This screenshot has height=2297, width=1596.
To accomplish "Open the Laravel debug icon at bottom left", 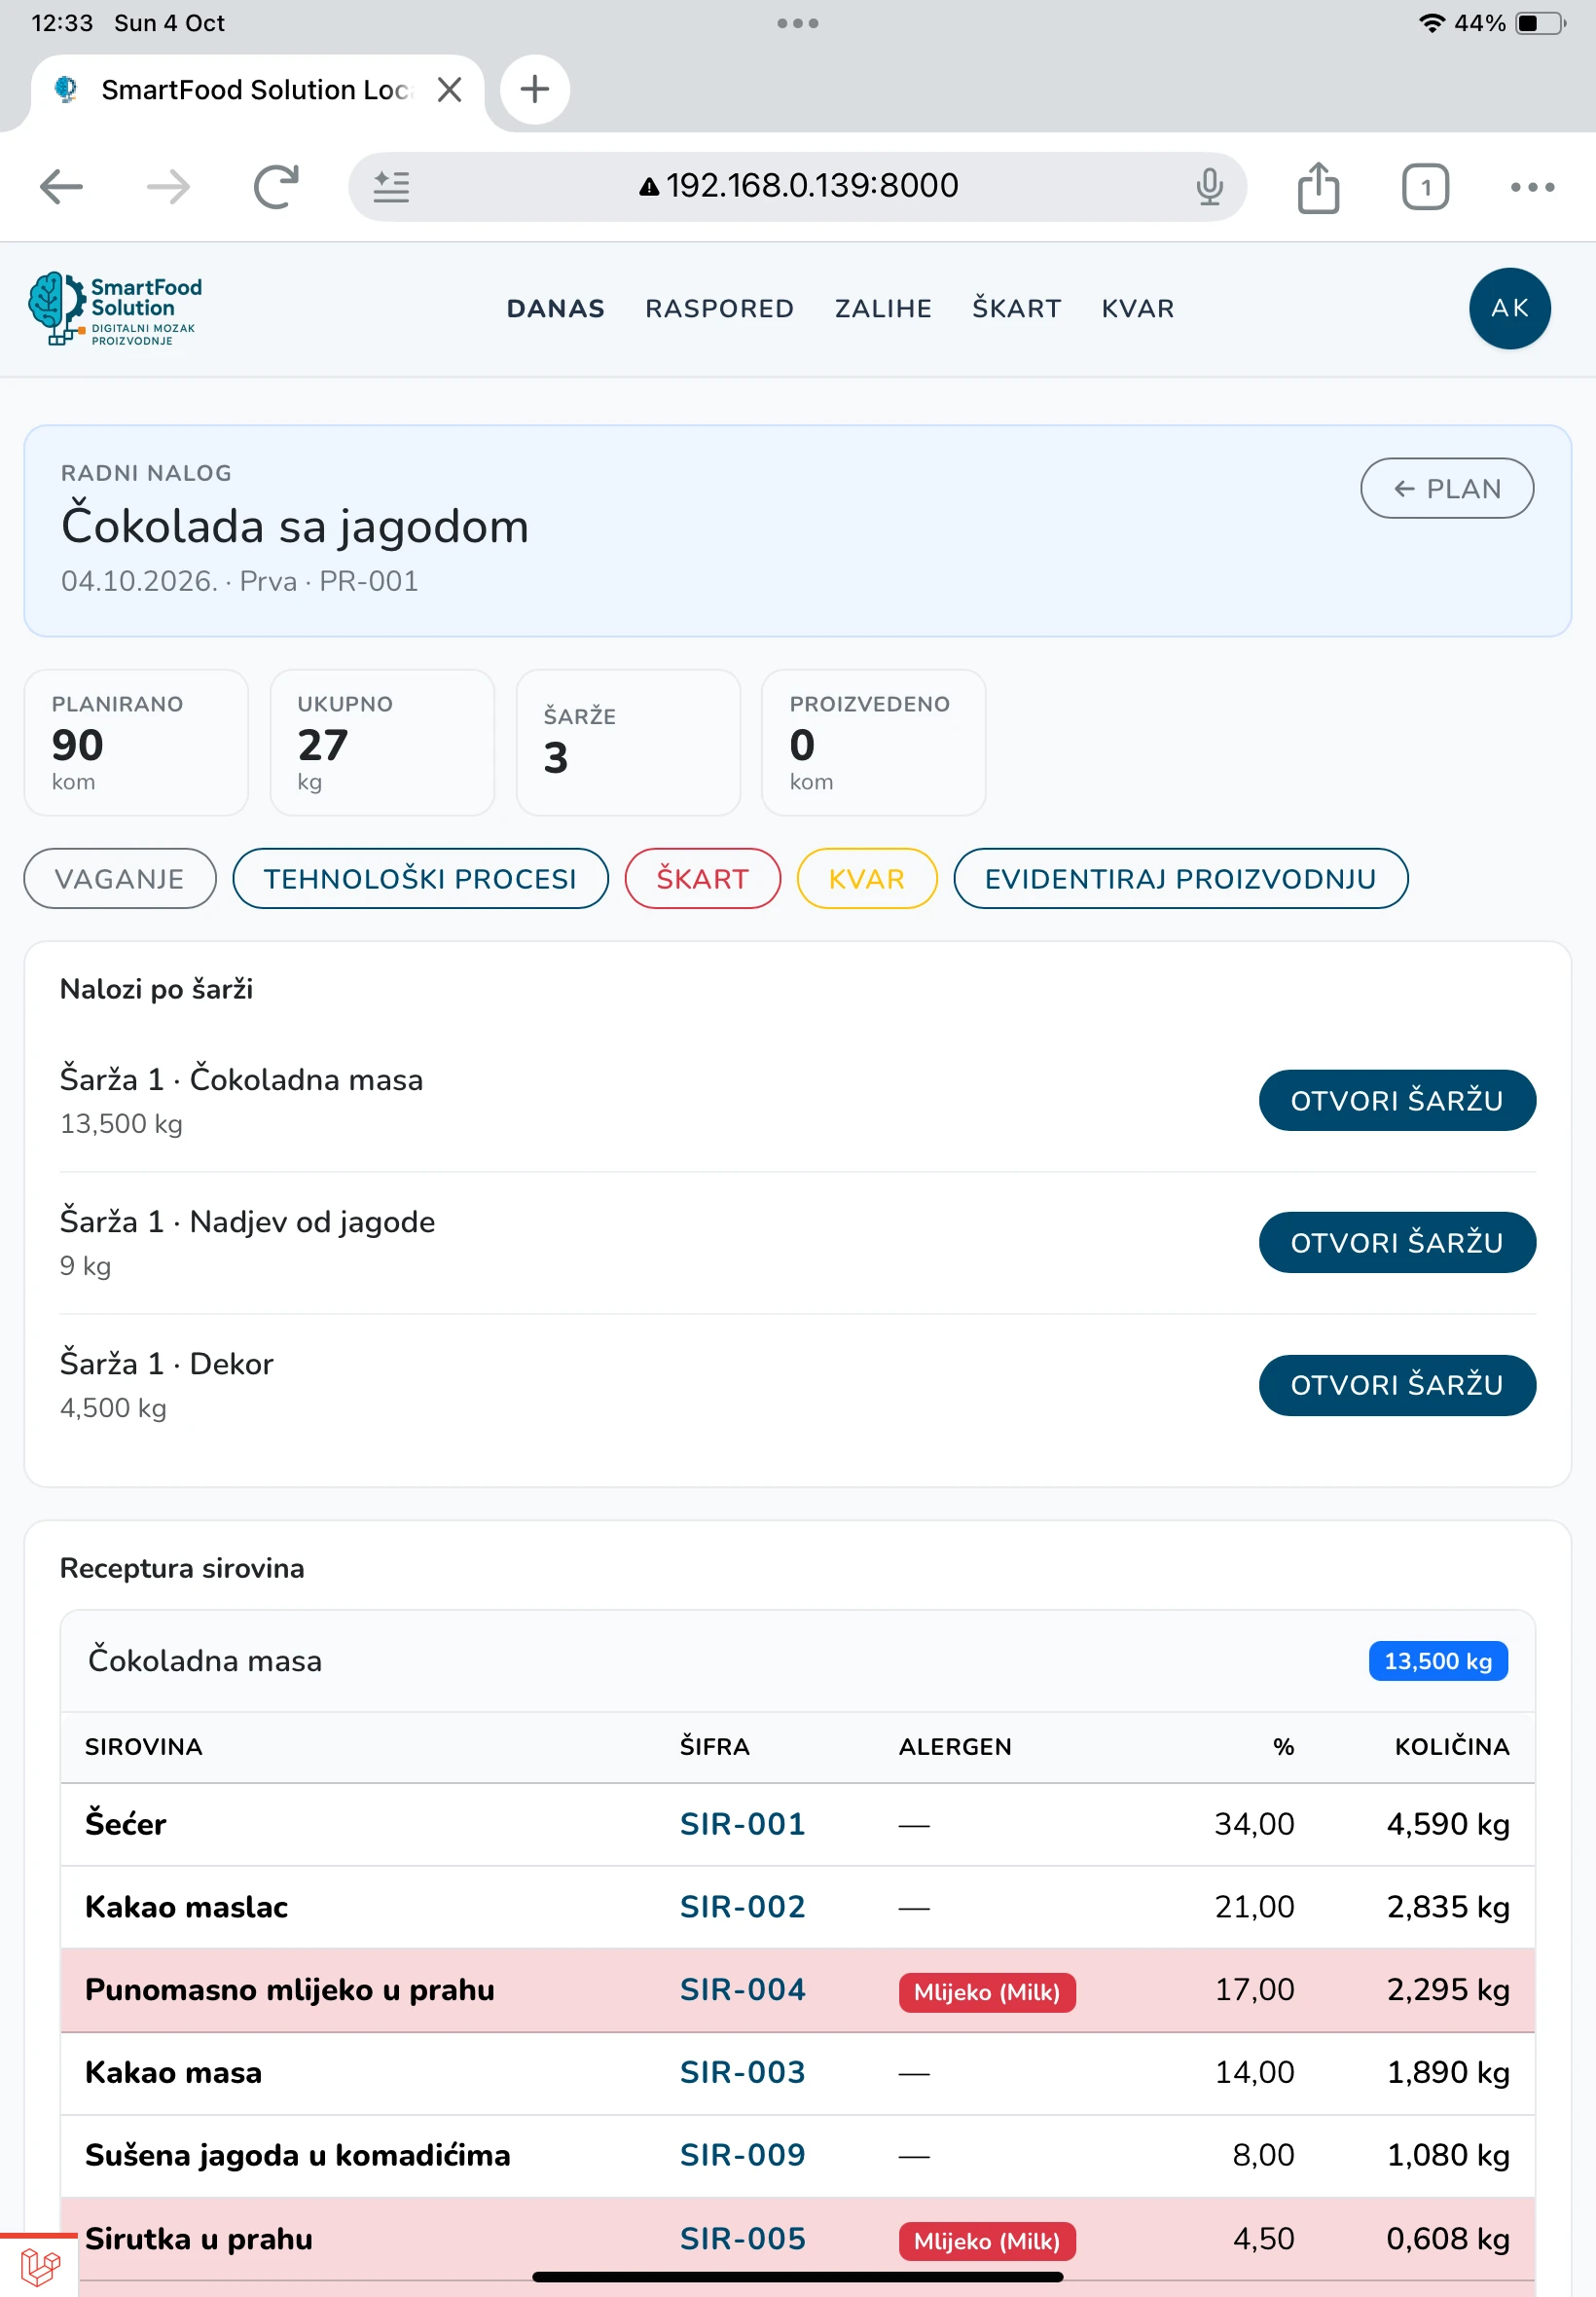I will pyautogui.click(x=40, y=2265).
